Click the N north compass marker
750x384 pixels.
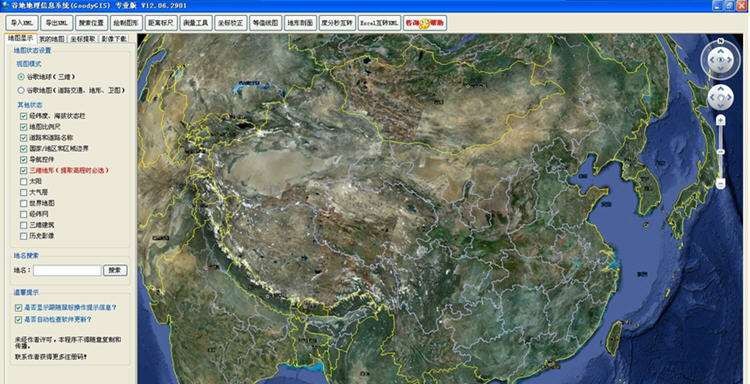pyautogui.click(x=720, y=40)
